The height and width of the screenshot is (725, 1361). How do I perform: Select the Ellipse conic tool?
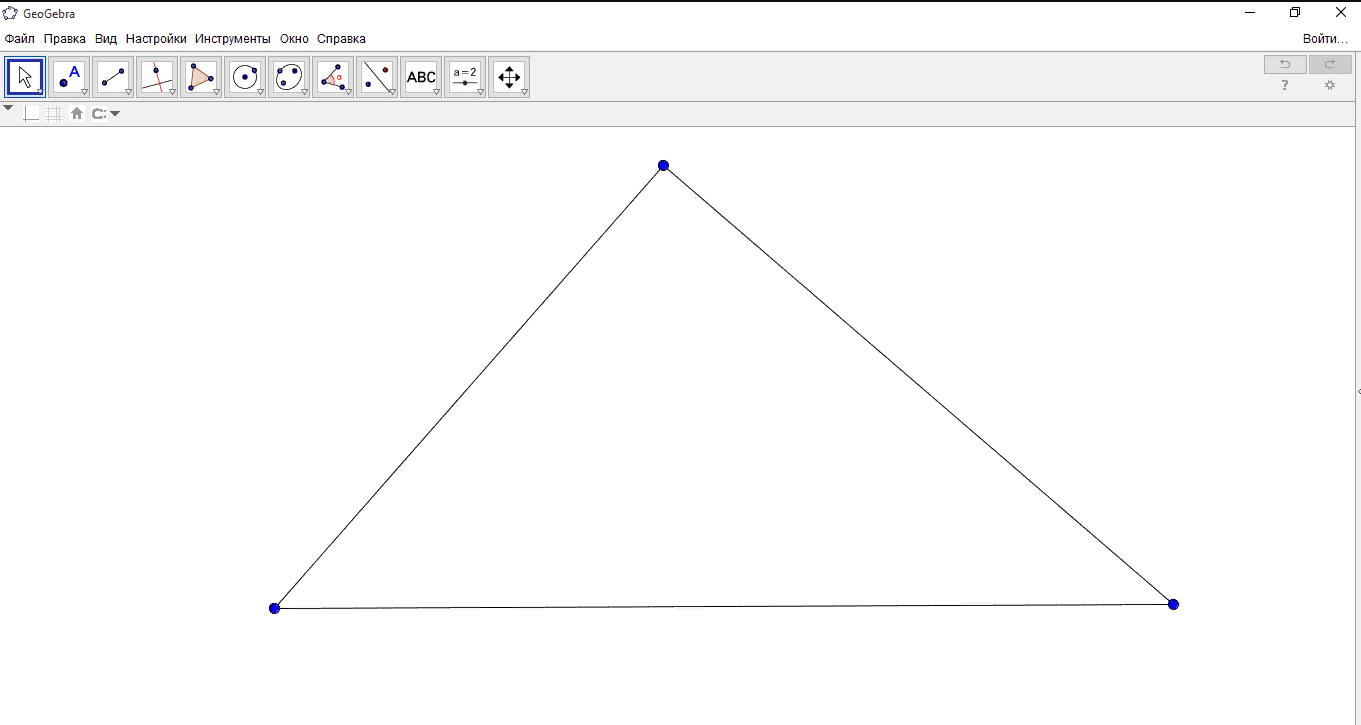point(289,77)
